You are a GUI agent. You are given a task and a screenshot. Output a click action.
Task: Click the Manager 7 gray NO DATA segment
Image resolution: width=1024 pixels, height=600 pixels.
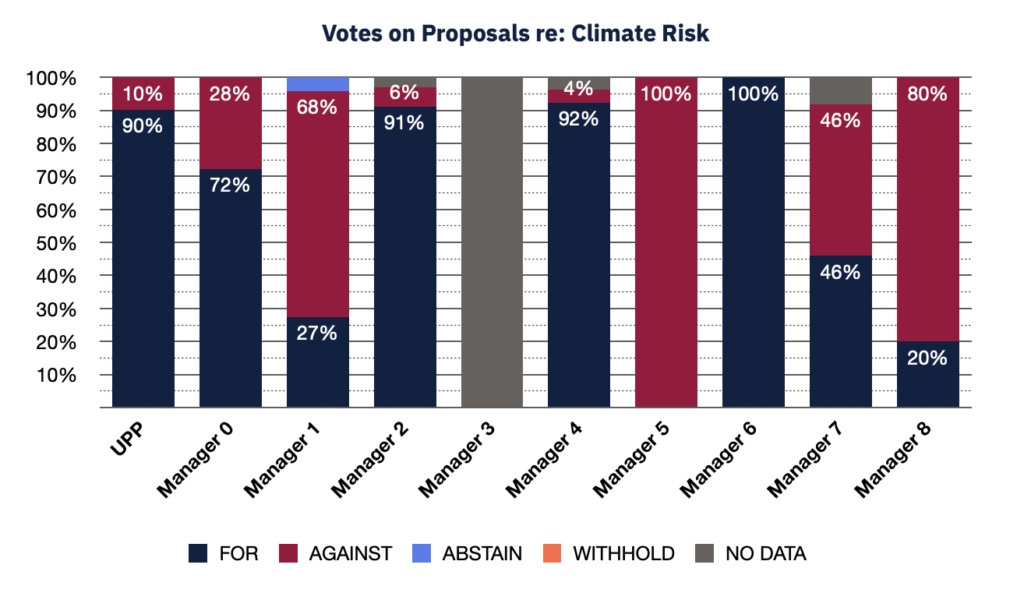click(841, 90)
